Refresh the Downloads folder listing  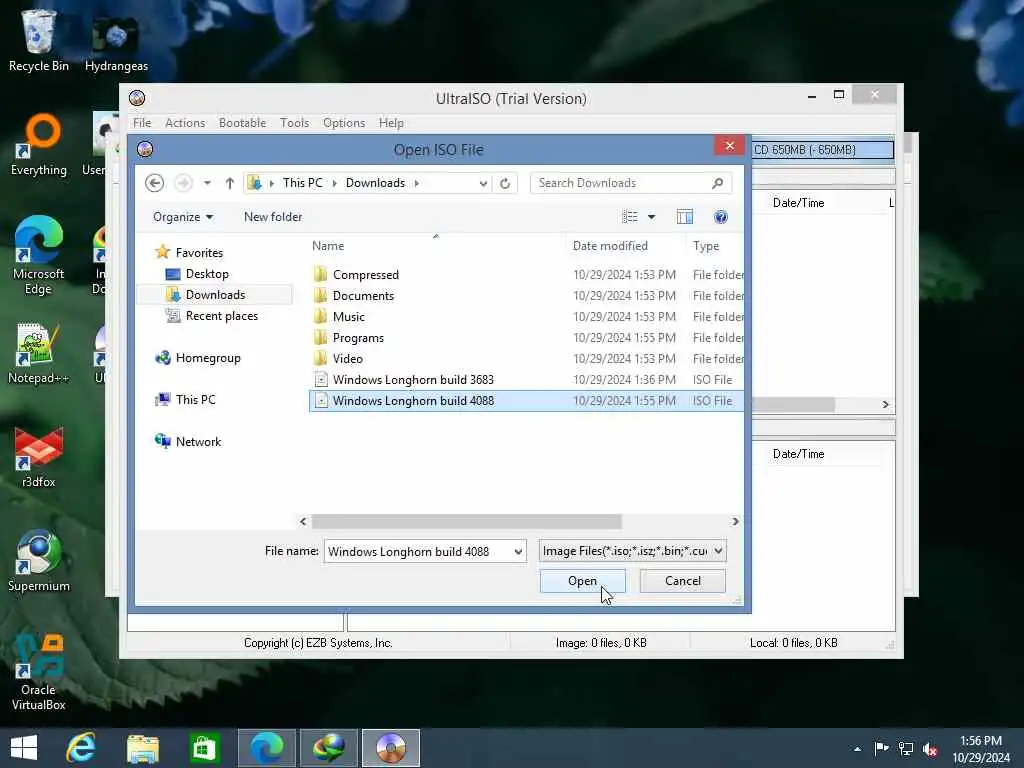click(x=505, y=184)
